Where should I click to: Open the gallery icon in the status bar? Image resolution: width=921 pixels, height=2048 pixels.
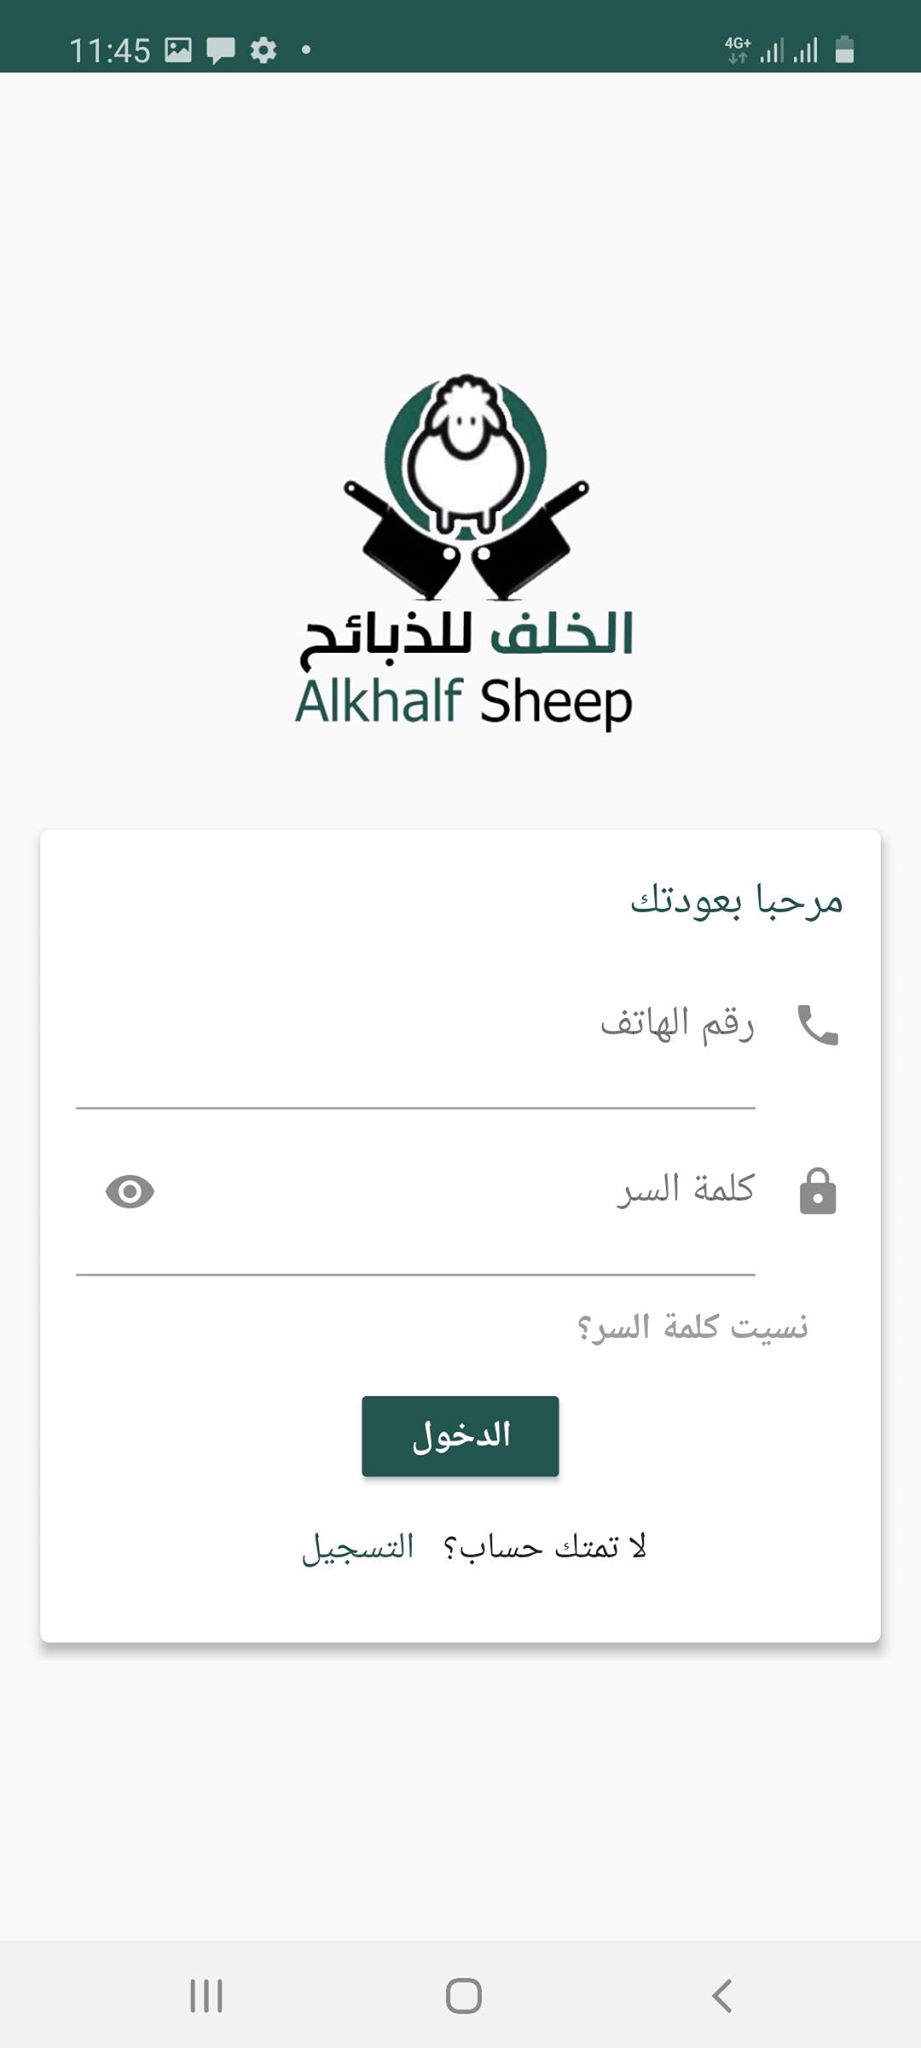click(x=178, y=49)
